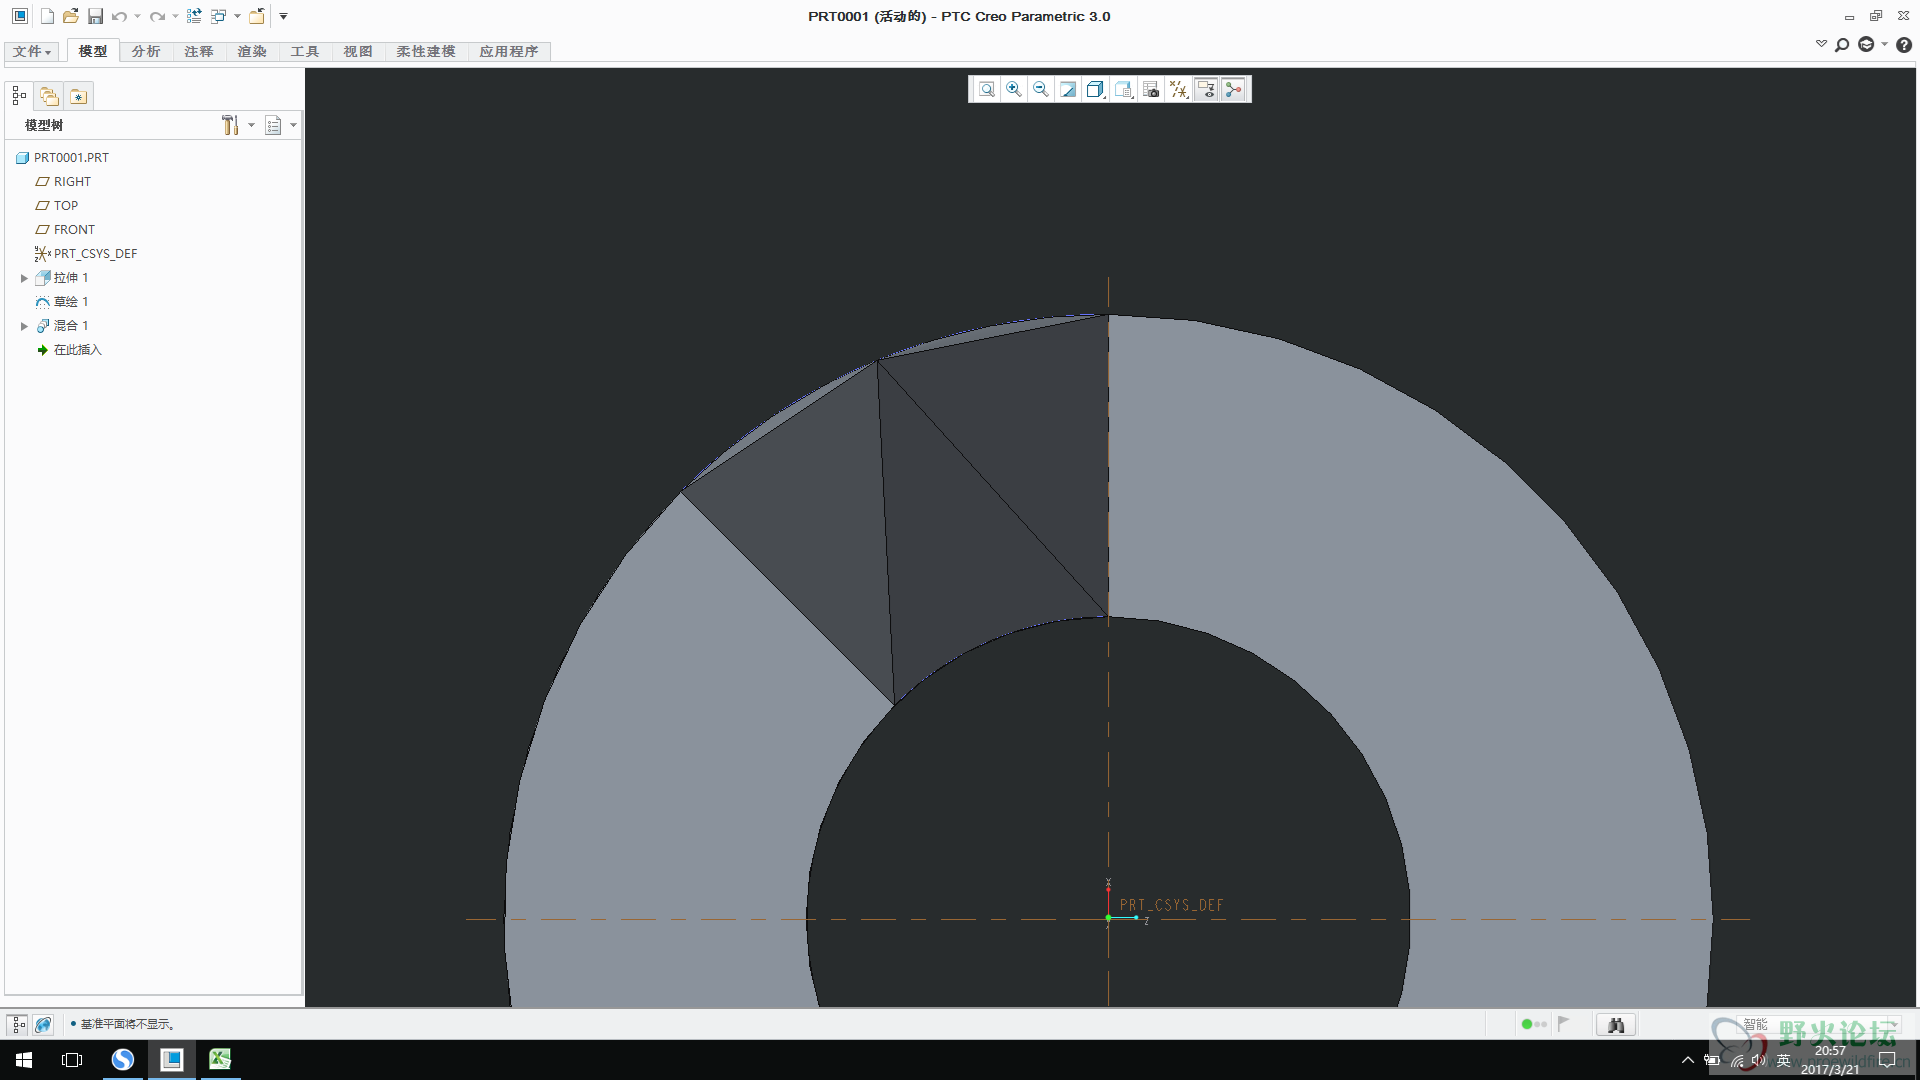The width and height of the screenshot is (1920, 1080).
Task: Click the Help question mark icon
Action: click(x=1904, y=45)
